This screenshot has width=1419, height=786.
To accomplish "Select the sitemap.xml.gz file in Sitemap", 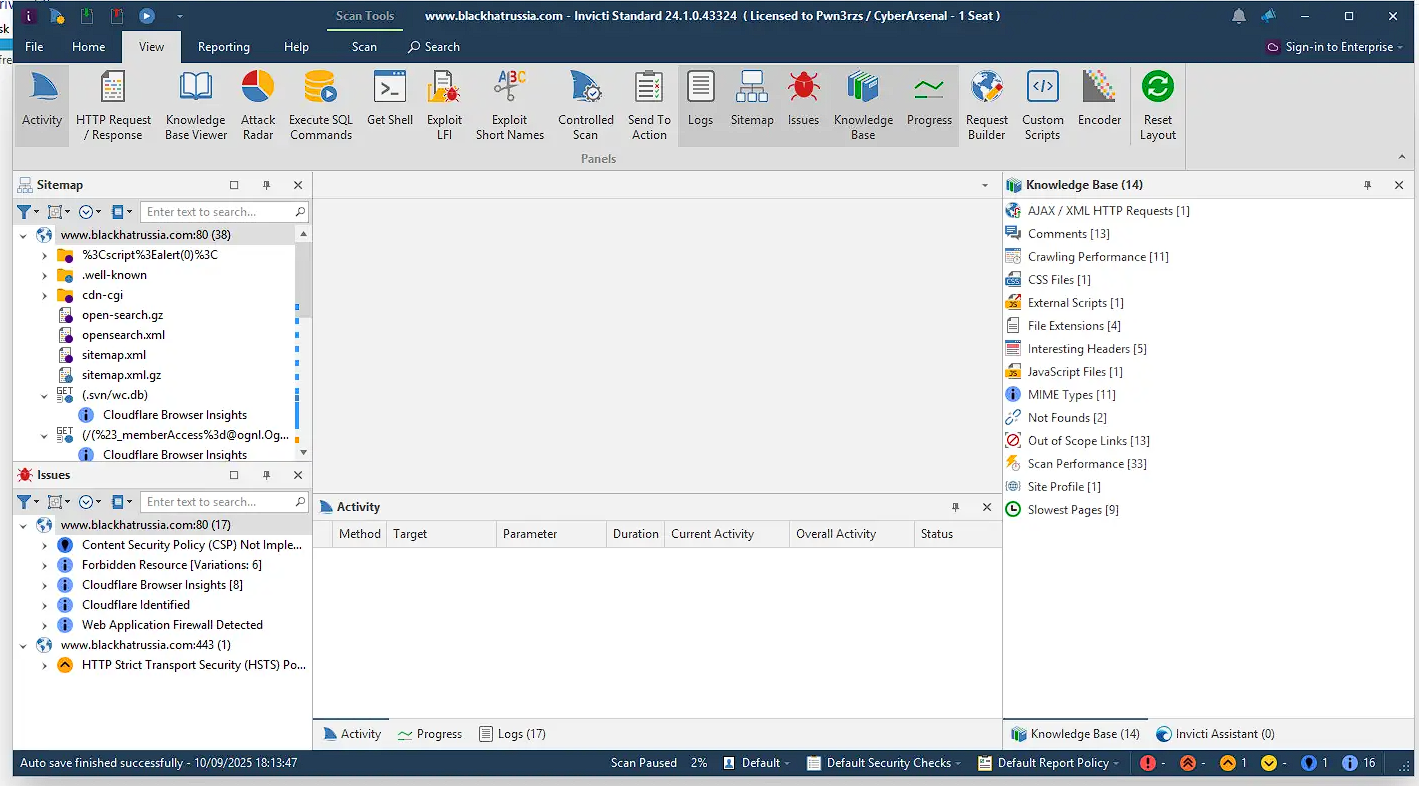I will [x=121, y=375].
